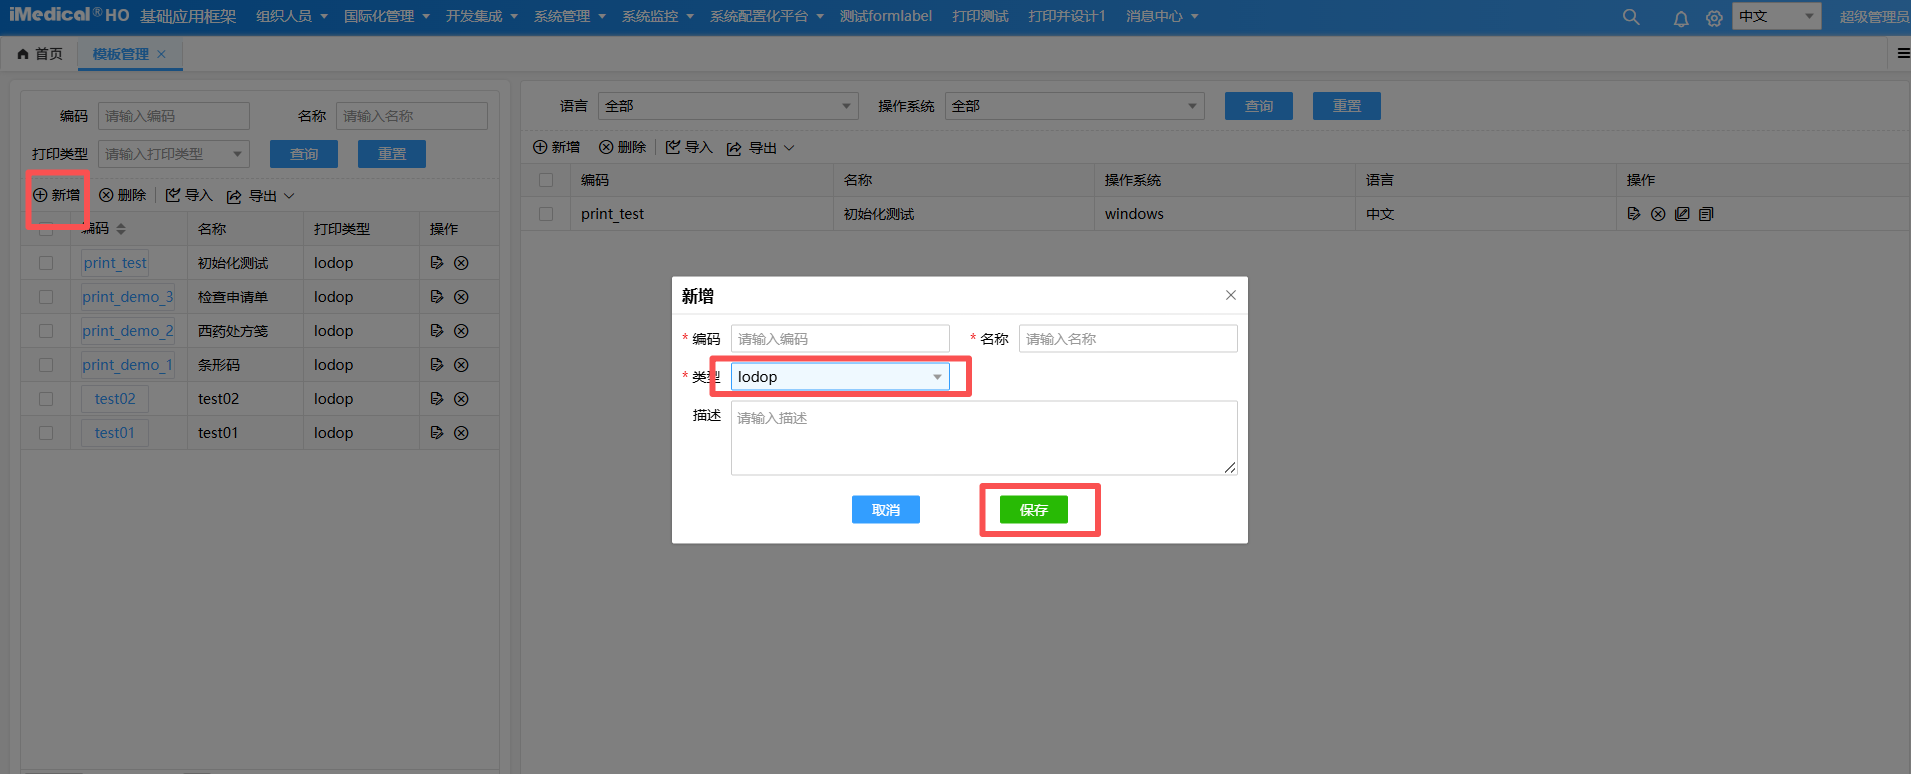The width and height of the screenshot is (1911, 774).
Task: Select the print_test checkbox in right table
Action: [546, 214]
